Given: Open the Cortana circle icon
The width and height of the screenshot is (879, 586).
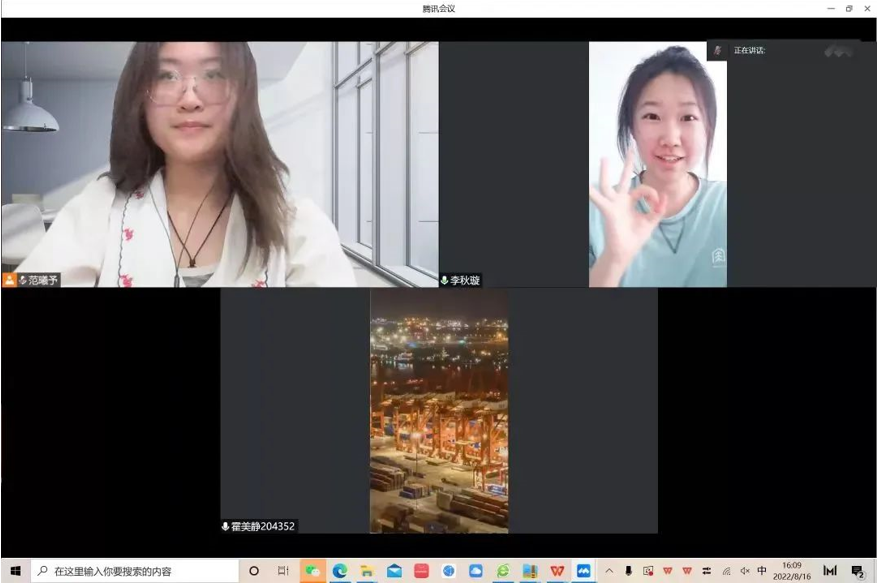Looking at the screenshot, I should (254, 571).
